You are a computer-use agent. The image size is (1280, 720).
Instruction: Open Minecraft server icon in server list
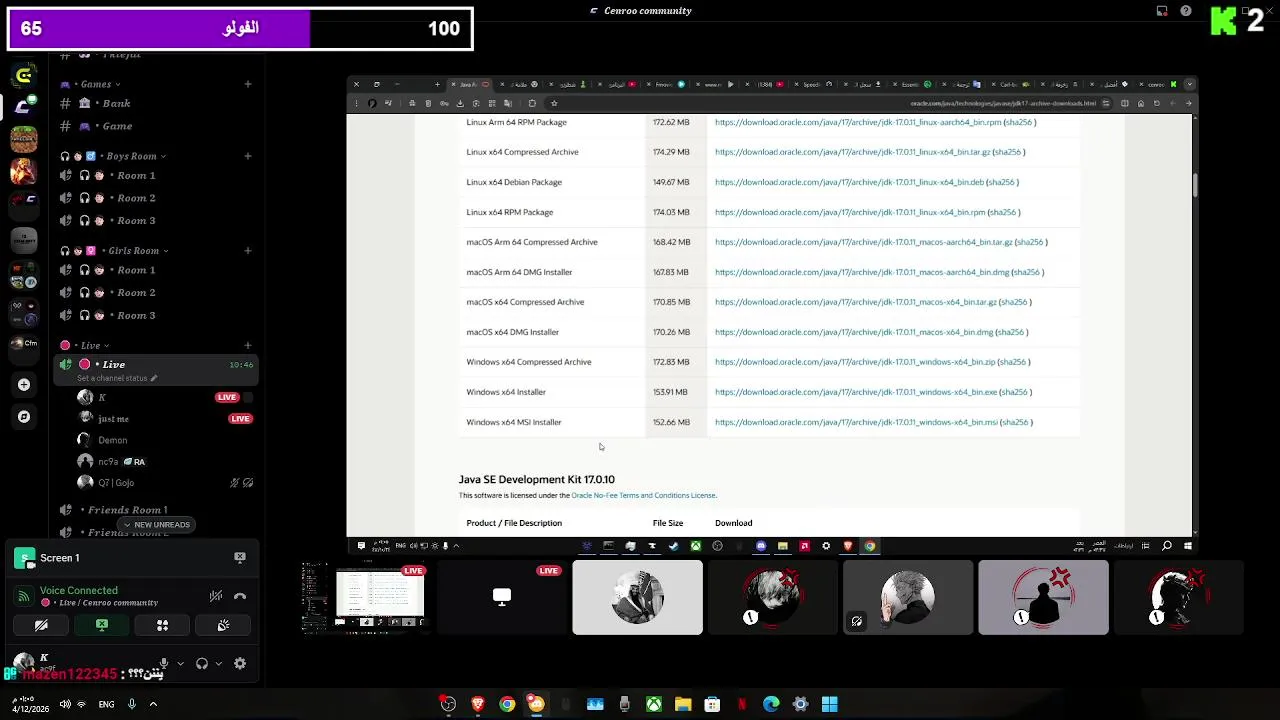tap(24, 139)
